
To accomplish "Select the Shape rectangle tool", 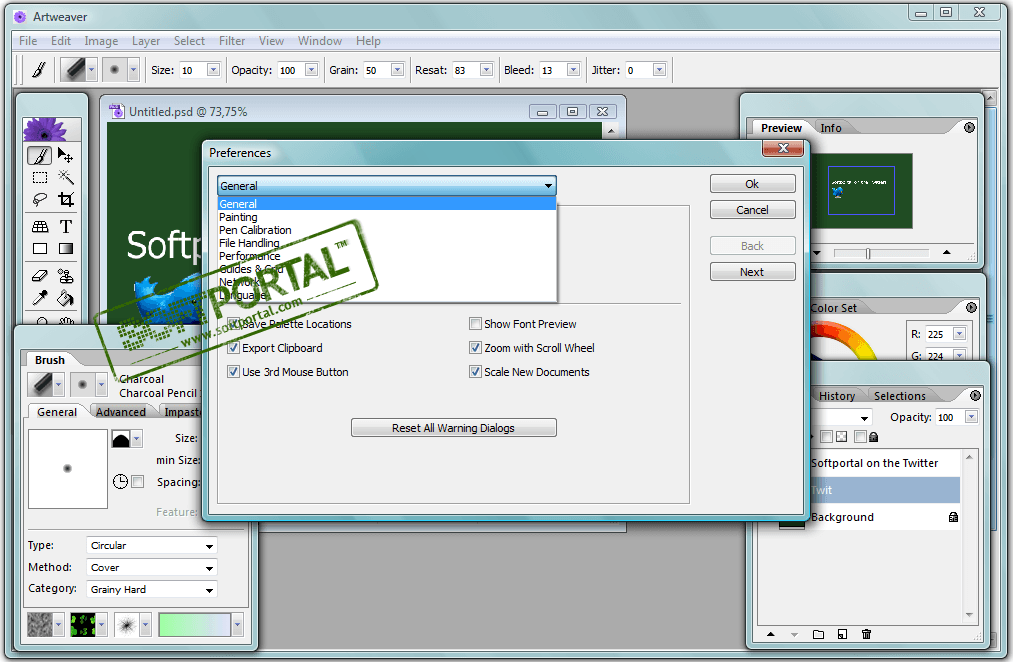I will (x=39, y=249).
